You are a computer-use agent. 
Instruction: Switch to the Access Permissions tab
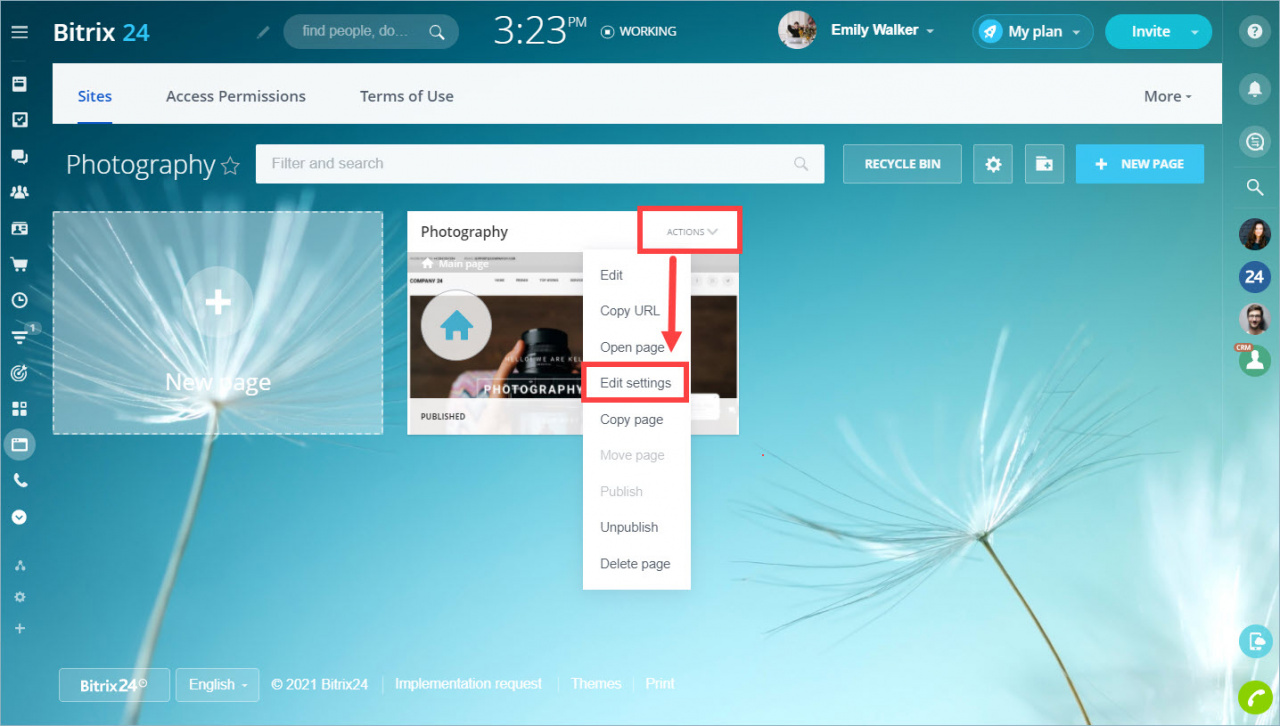click(236, 96)
